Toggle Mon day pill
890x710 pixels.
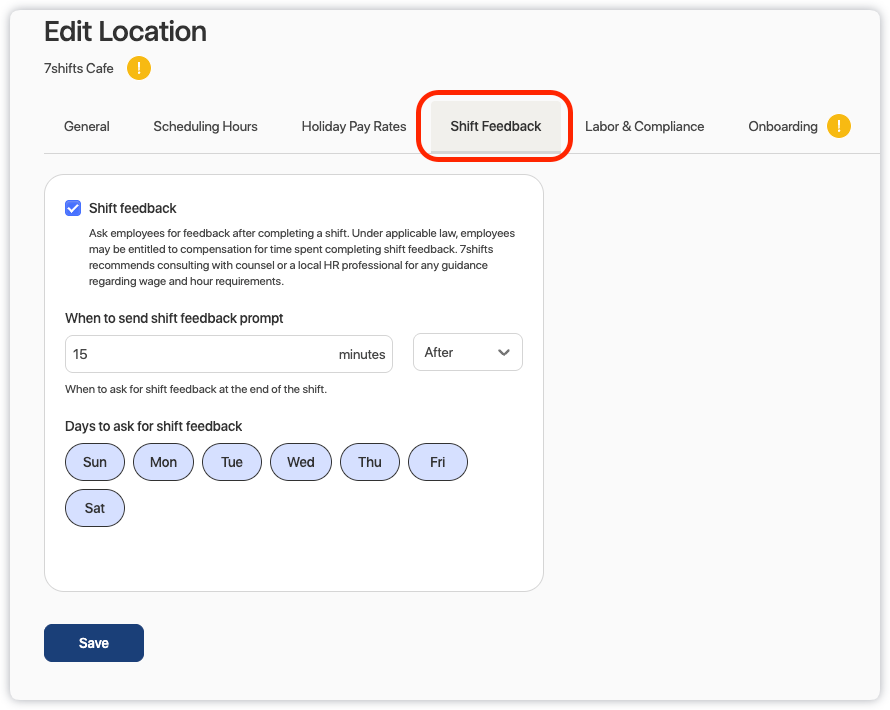[x=163, y=462]
